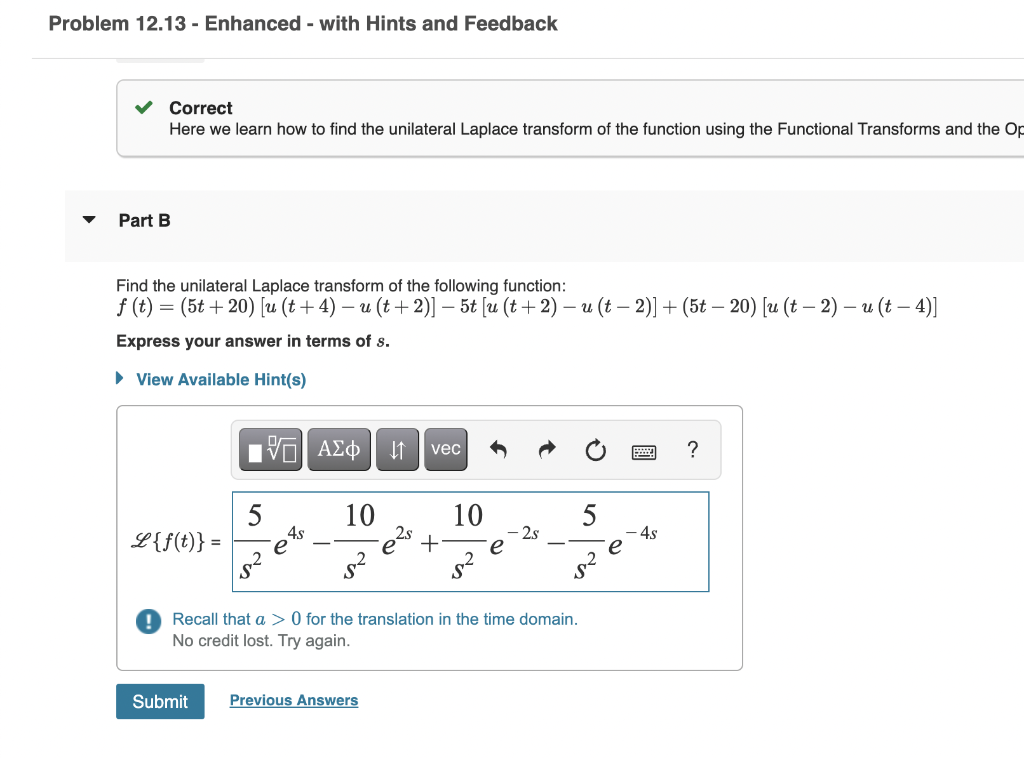Redo the last equation edit
Screen dimensions: 1024x758
(546, 451)
